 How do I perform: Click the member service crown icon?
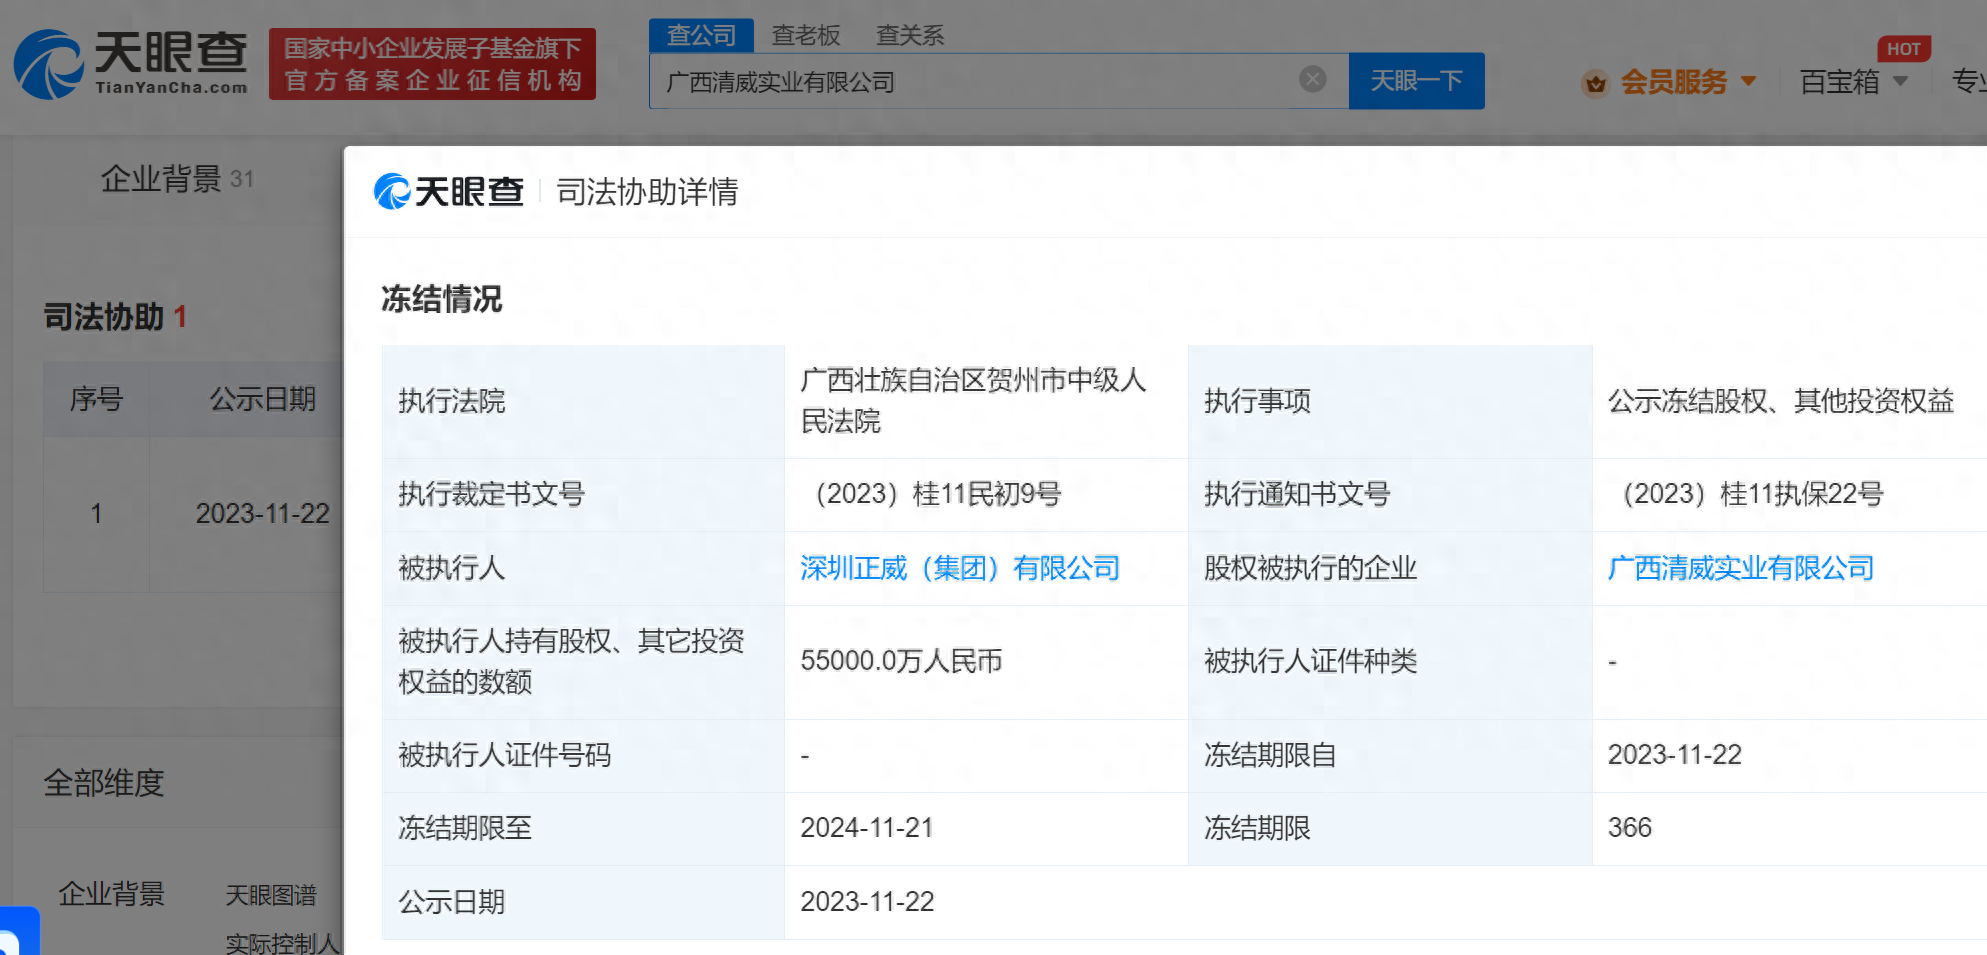click(x=1596, y=83)
